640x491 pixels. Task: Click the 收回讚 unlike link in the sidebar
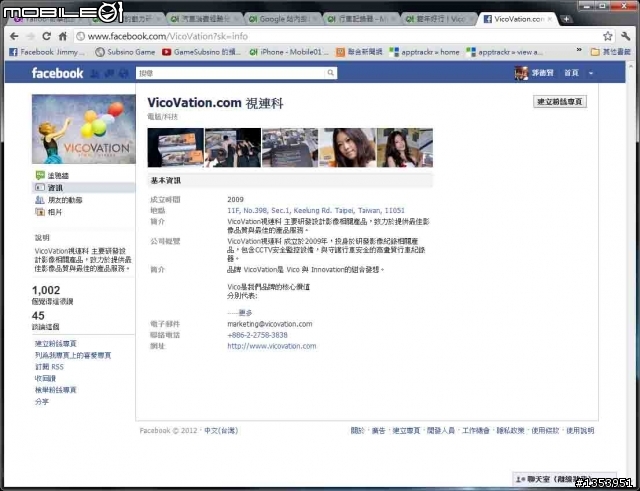(x=45, y=378)
